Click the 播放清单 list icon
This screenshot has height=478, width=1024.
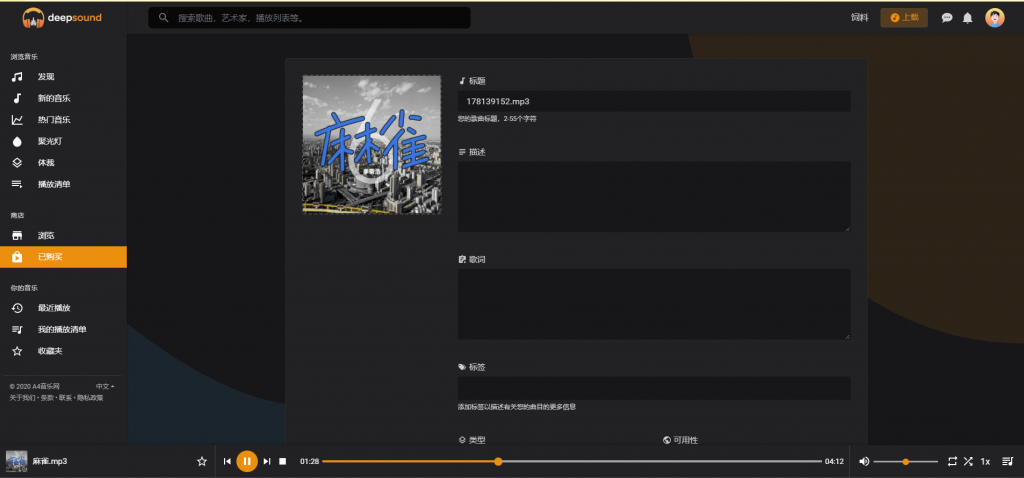click(18, 184)
